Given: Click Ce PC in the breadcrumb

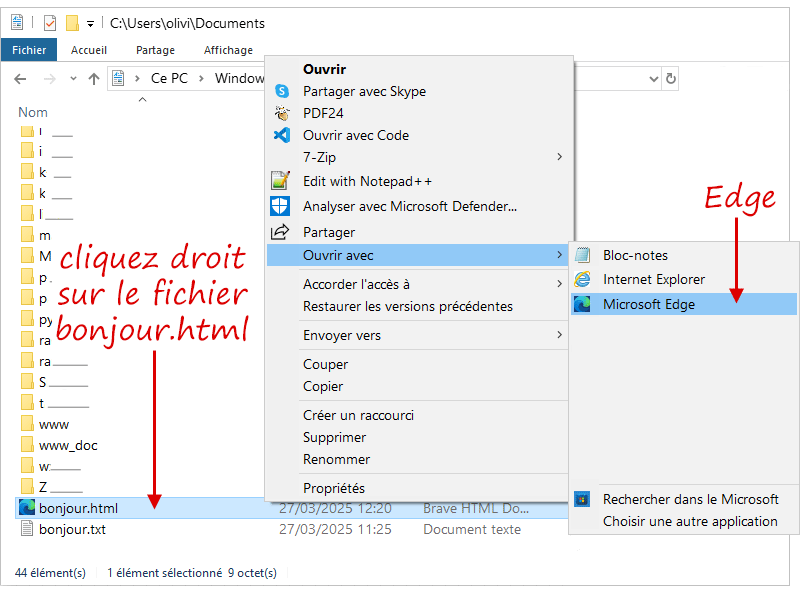Looking at the screenshot, I should point(169,78).
